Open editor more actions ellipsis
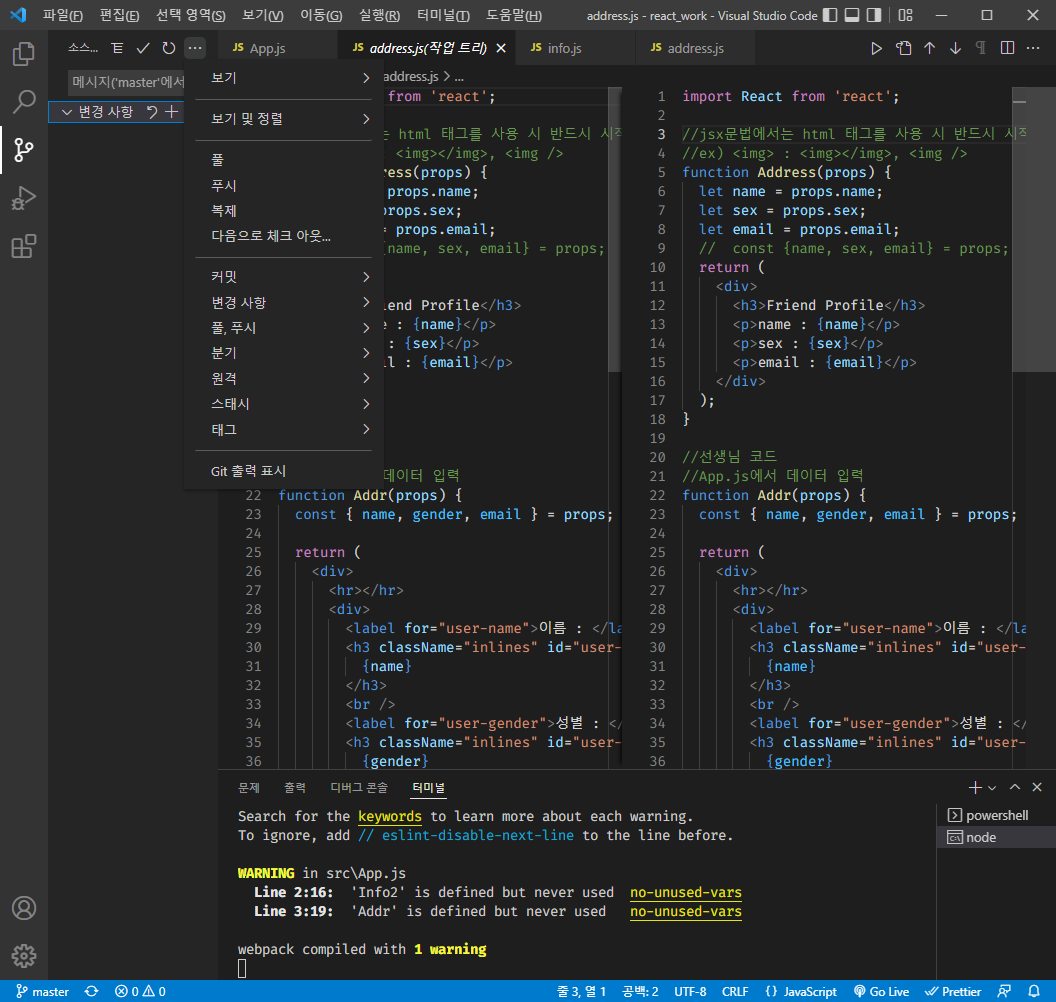This screenshot has width=1056, height=1002. [x=1032, y=48]
